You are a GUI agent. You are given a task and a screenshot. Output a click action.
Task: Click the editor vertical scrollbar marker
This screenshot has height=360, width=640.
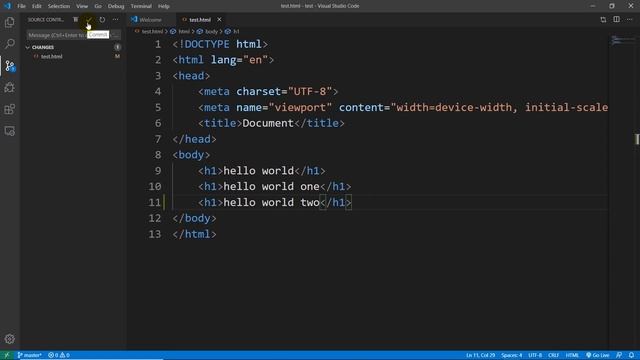(637, 139)
